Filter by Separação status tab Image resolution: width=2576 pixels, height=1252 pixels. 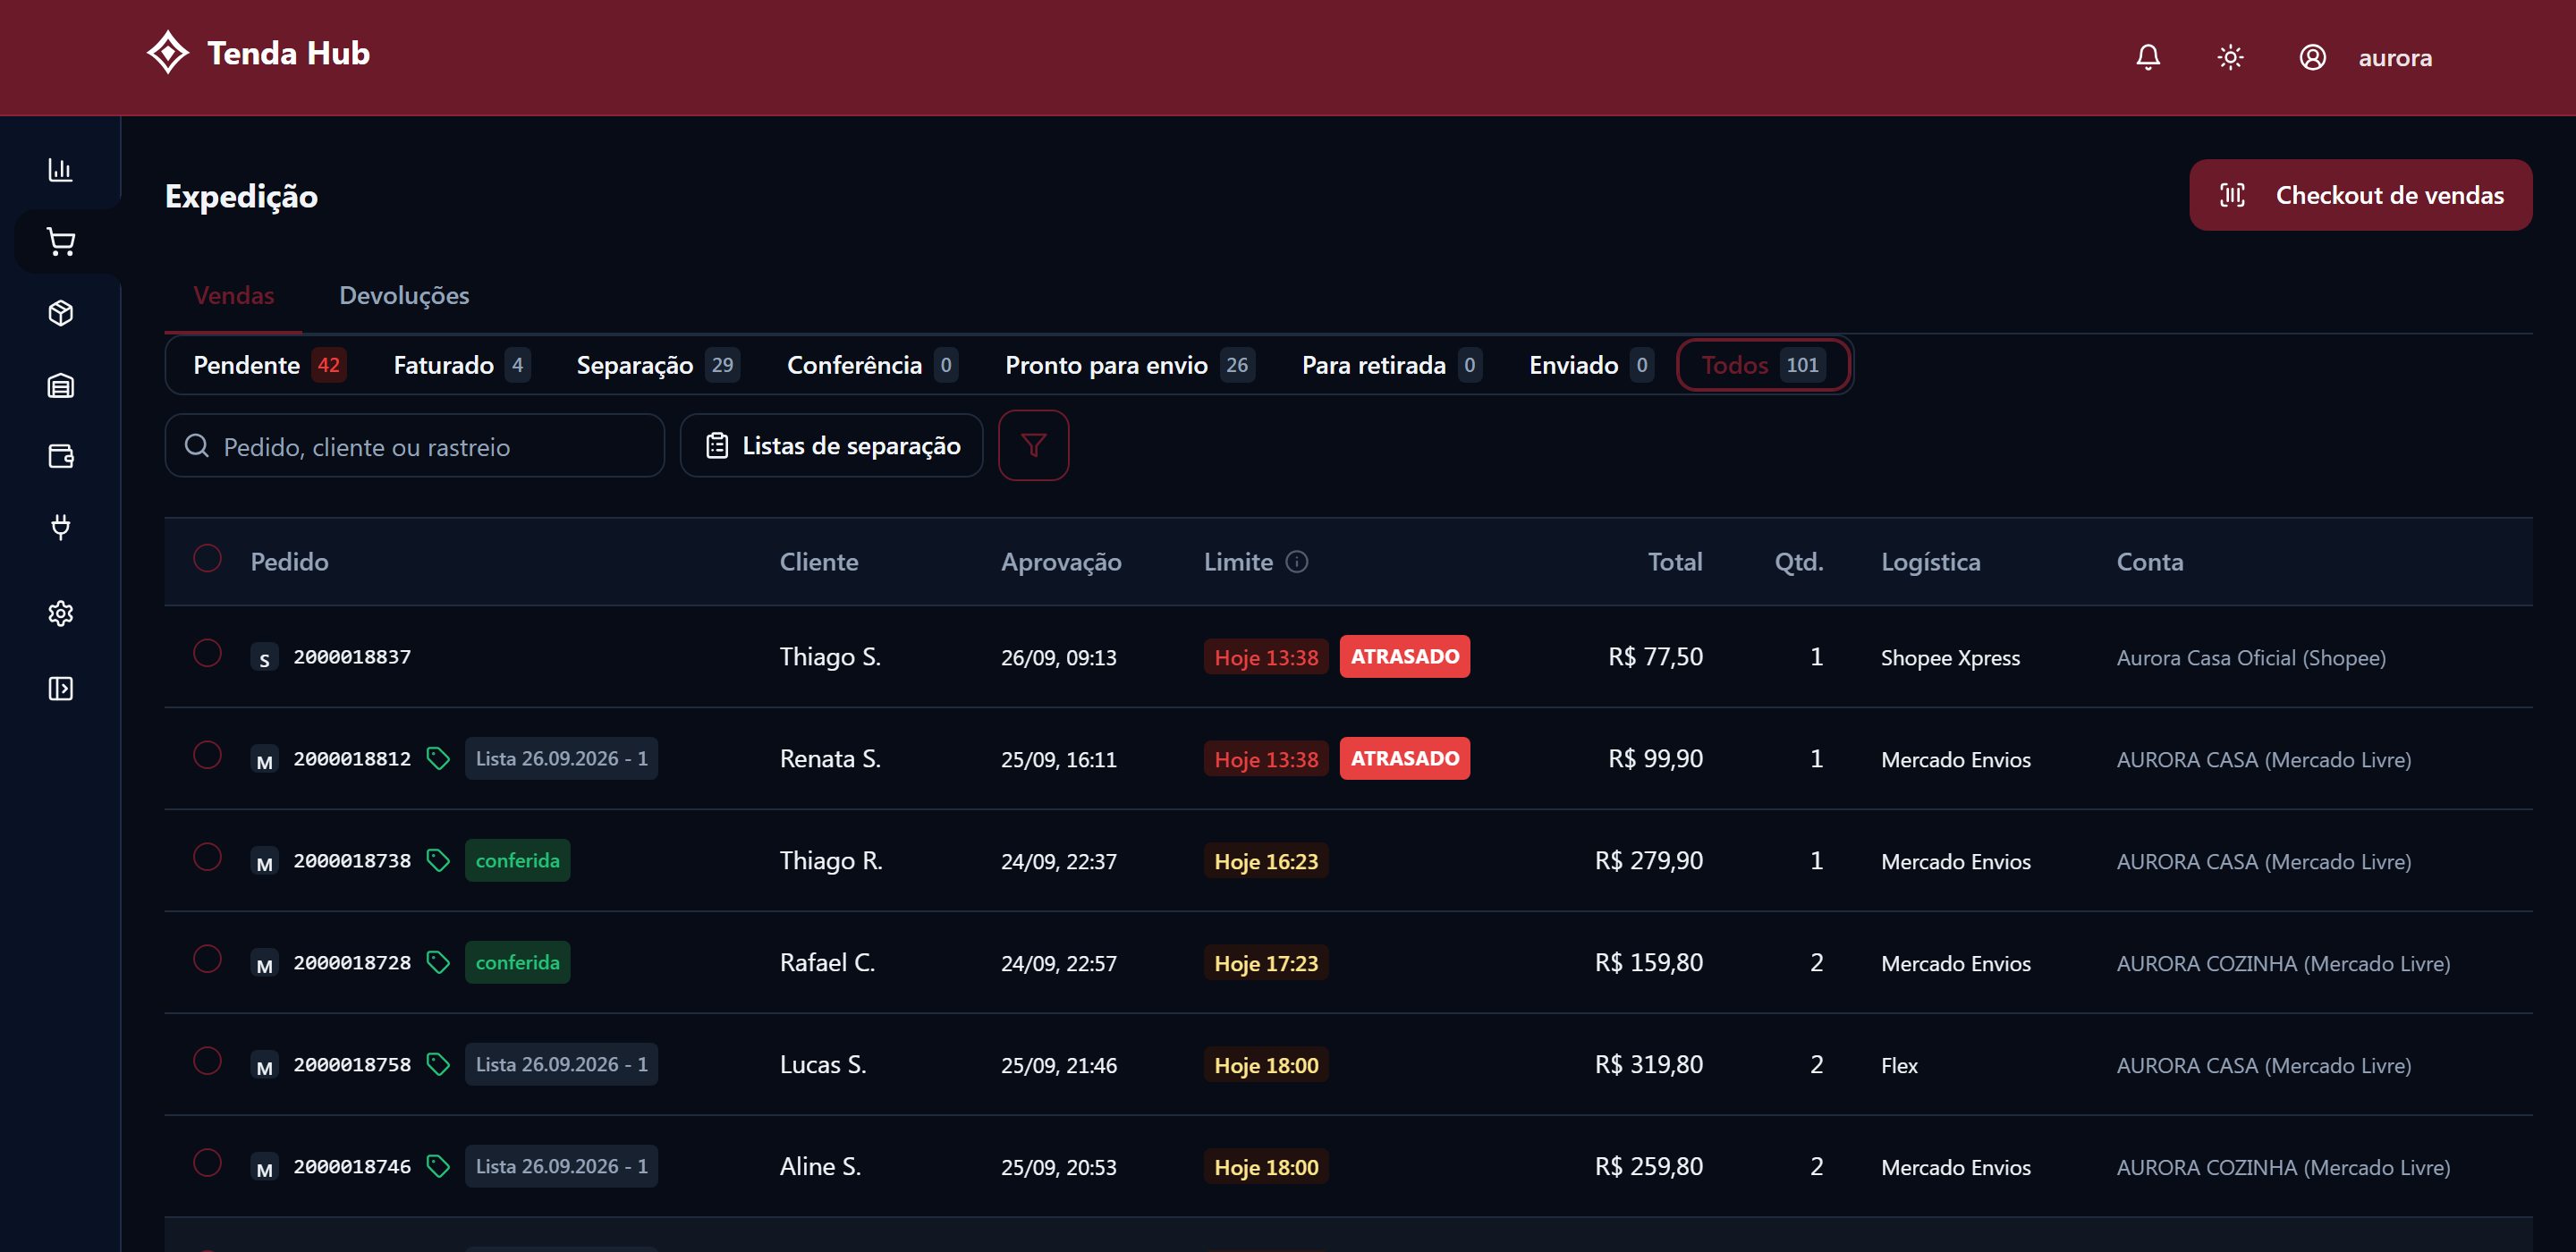tap(657, 365)
